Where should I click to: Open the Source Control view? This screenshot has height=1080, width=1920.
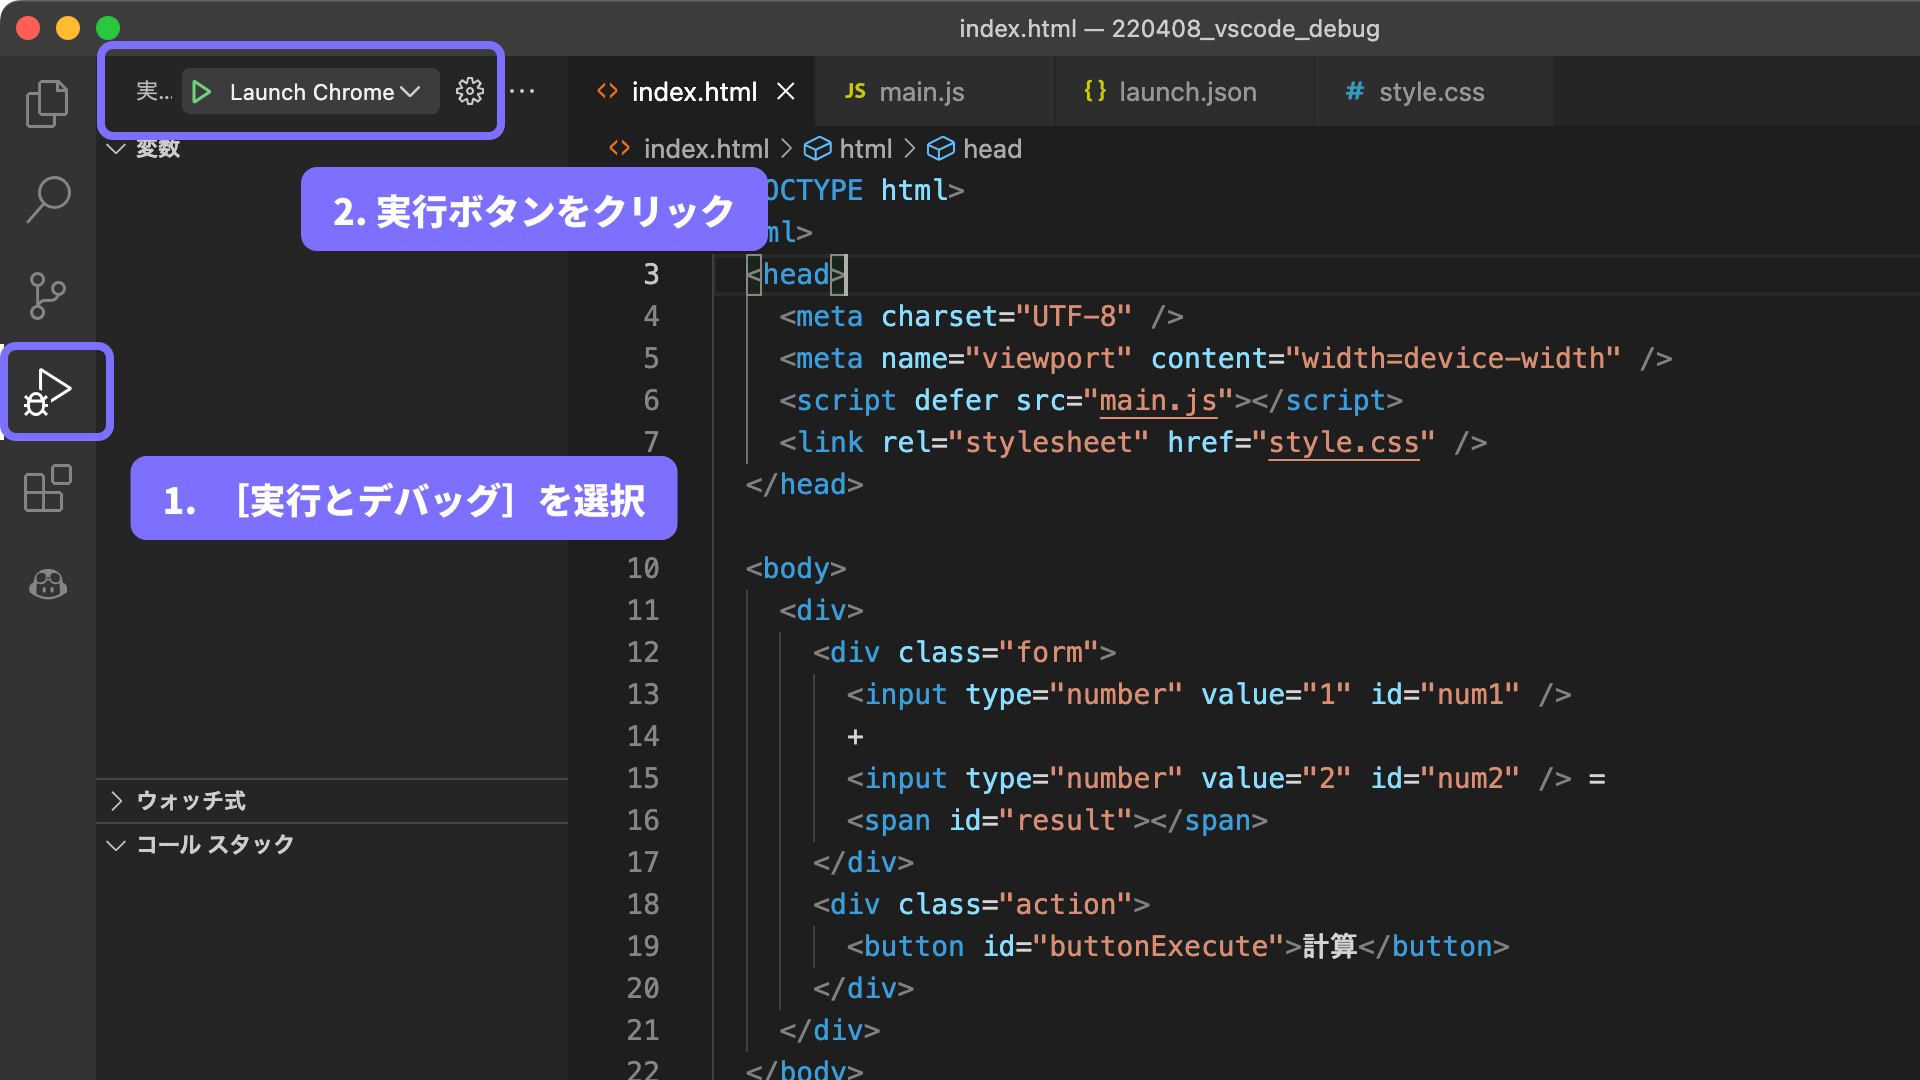point(47,296)
